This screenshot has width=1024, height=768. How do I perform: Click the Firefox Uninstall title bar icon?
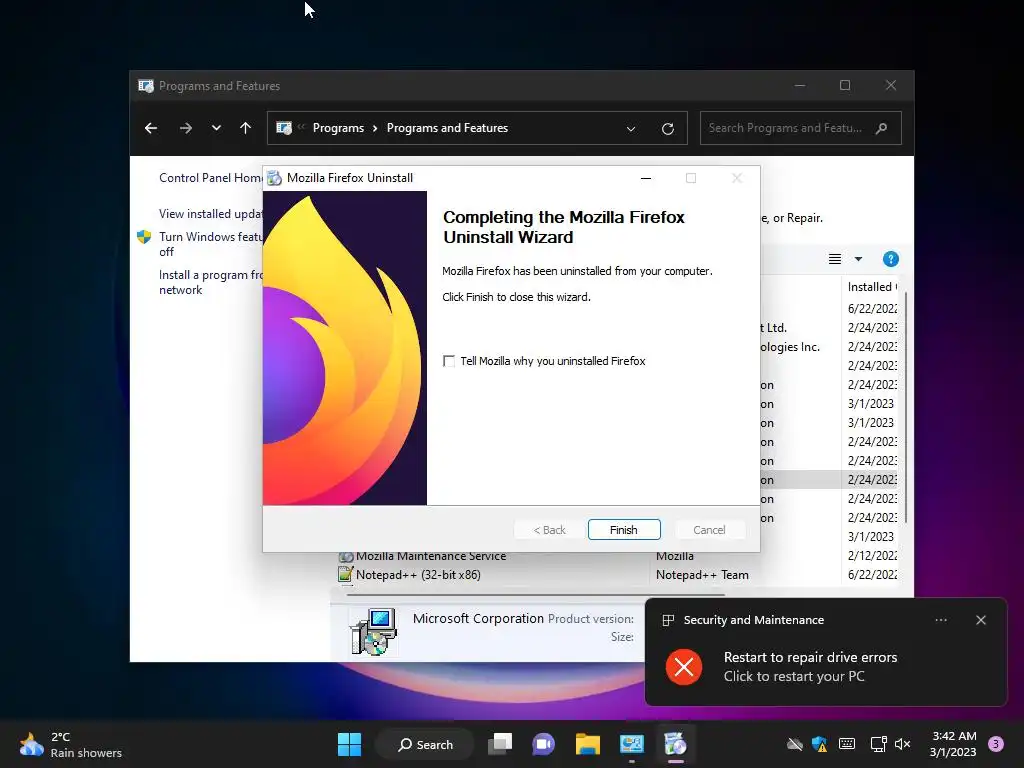click(x=275, y=178)
